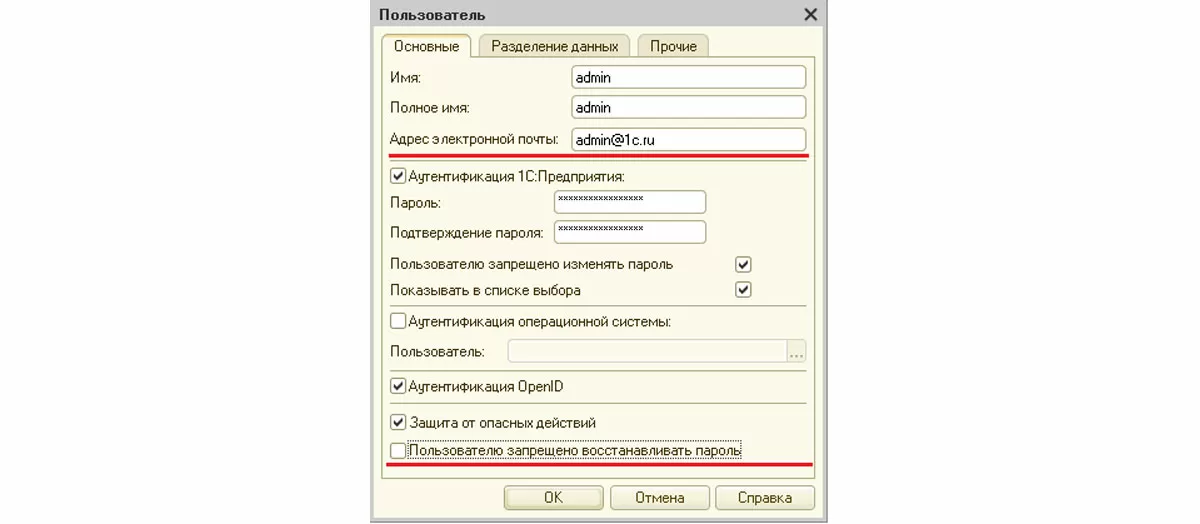Open the Прочие tab
This screenshot has height=524, width=1200.
click(673, 46)
